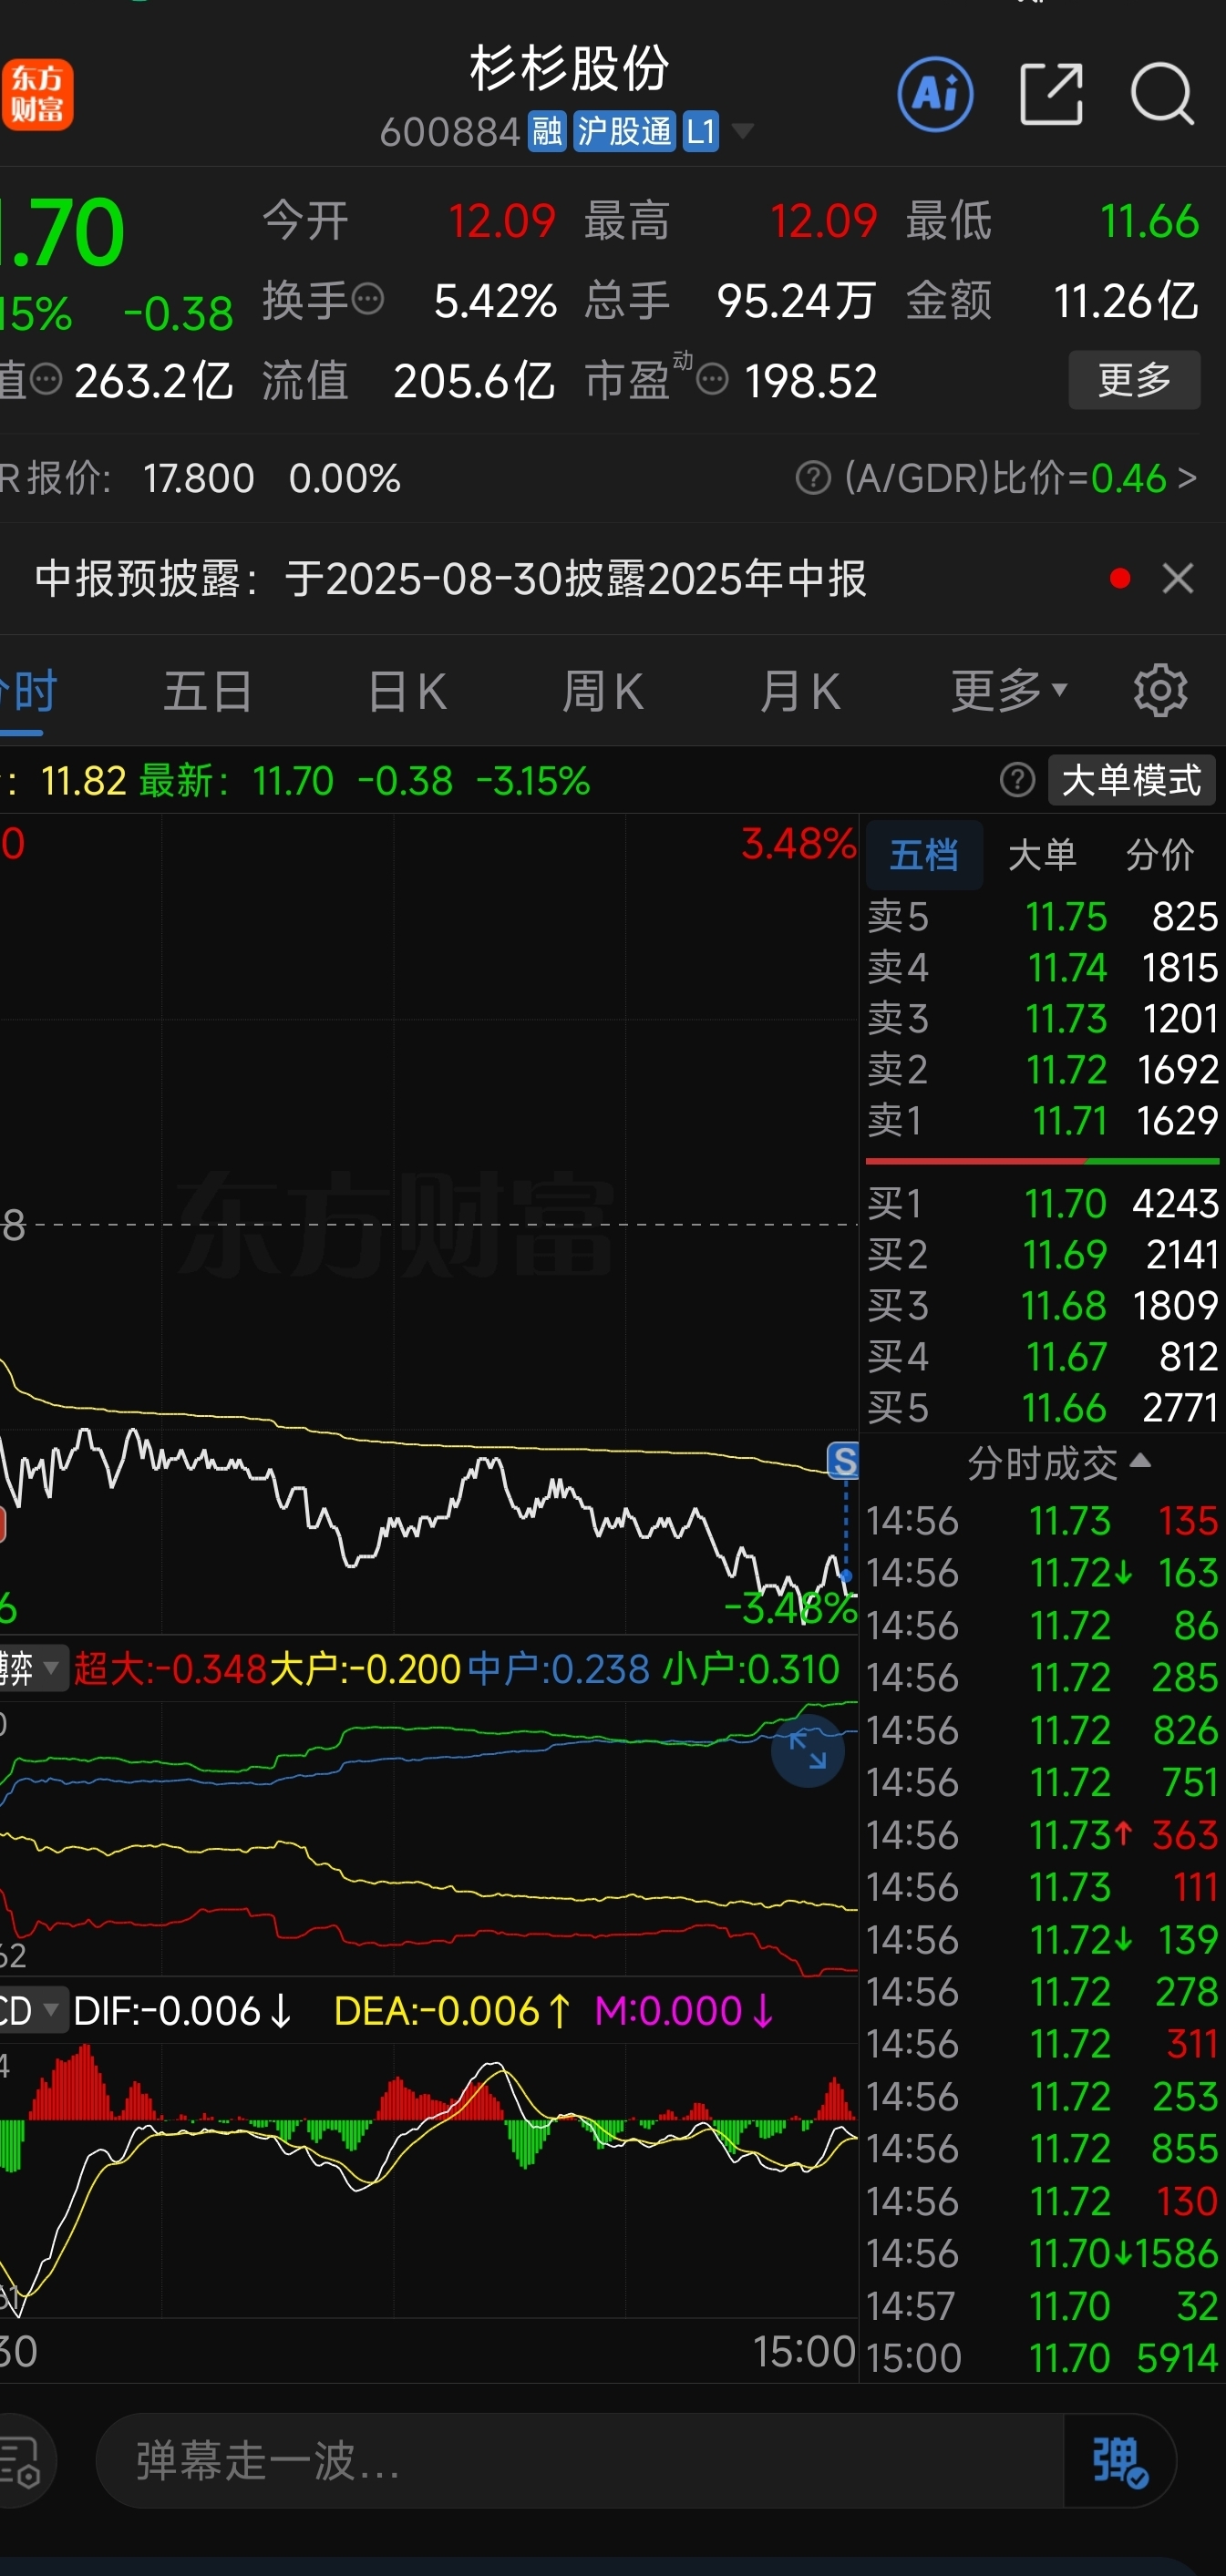Screen dimensions: 1226x2576
Task: Tap the question icon beside (A/GDR)比价
Action: coord(813,478)
